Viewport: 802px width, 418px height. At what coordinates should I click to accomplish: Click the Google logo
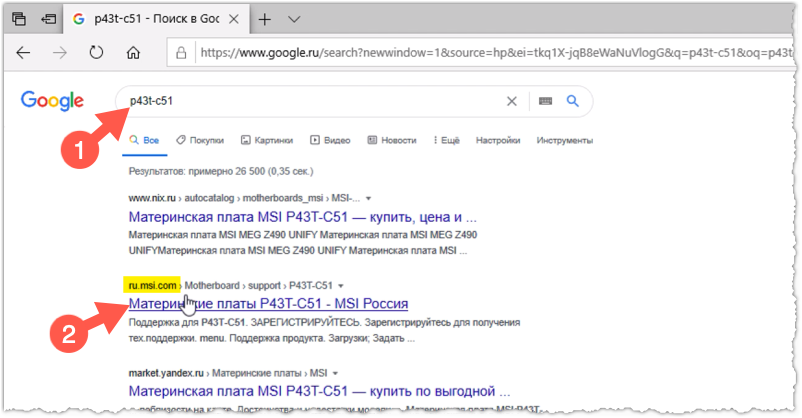(52, 101)
